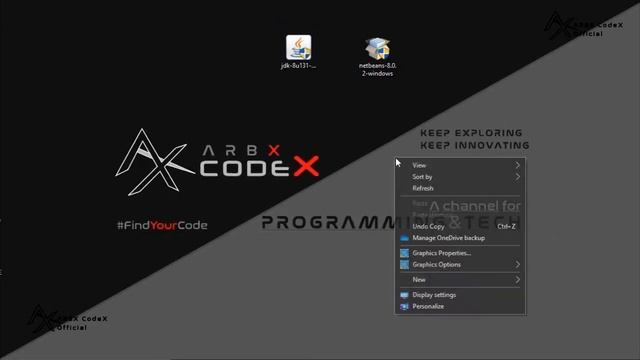
Task: Click the Graphics Properties icon in menu
Action: coord(404,253)
